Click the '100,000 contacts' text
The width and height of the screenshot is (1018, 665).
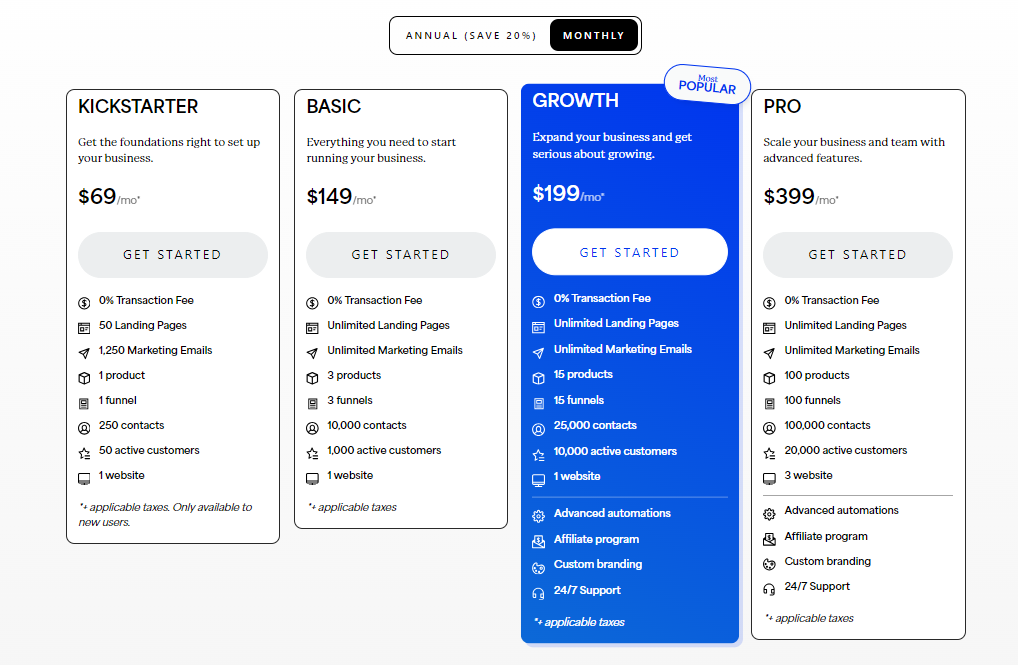tap(827, 425)
